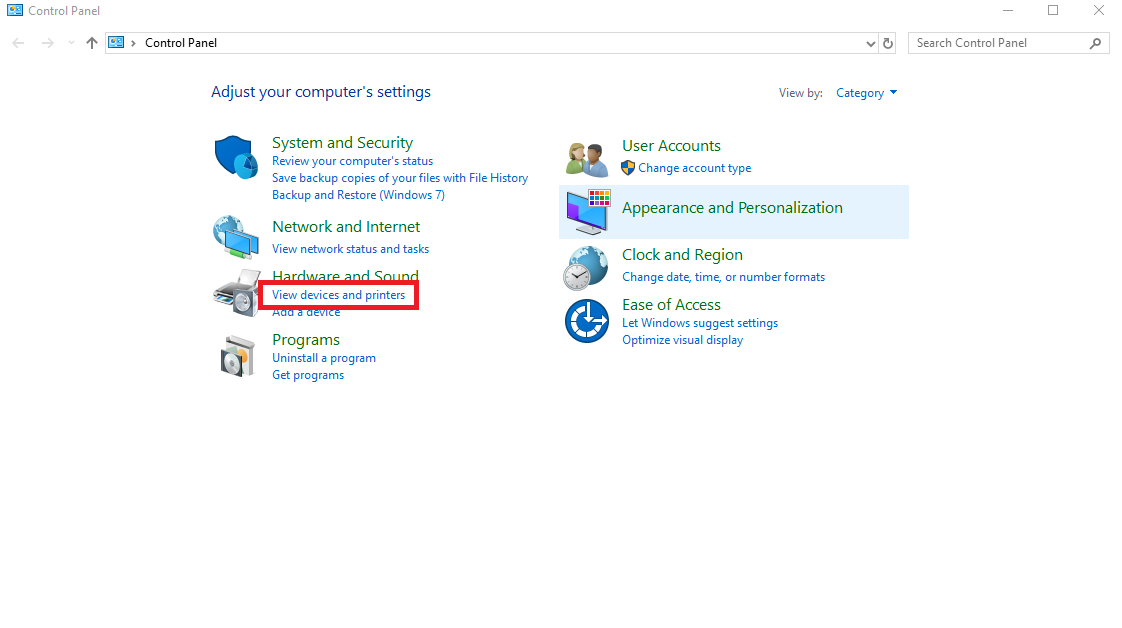
Task: Click the Hardware and Sound printer icon
Action: pyautogui.click(x=237, y=293)
